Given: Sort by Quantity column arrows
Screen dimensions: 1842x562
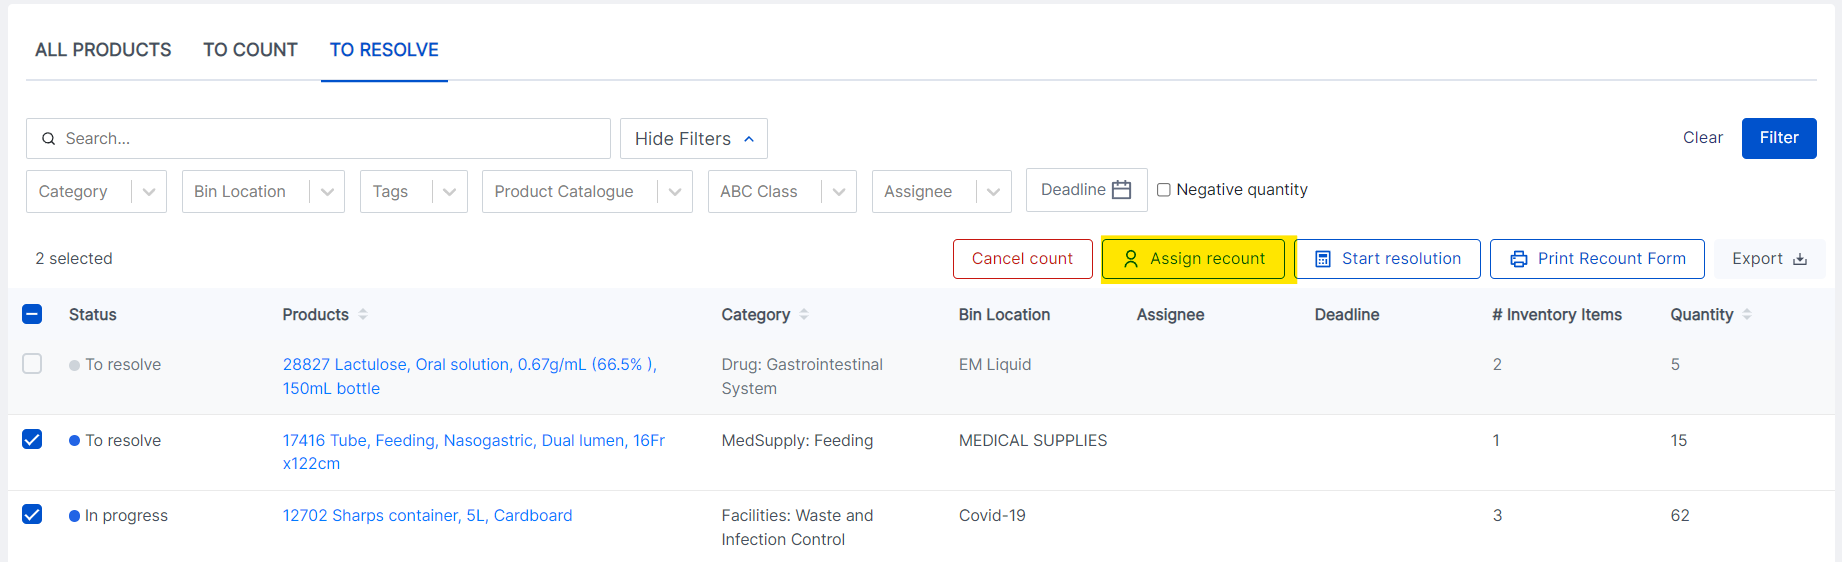Looking at the screenshot, I should 1747,314.
